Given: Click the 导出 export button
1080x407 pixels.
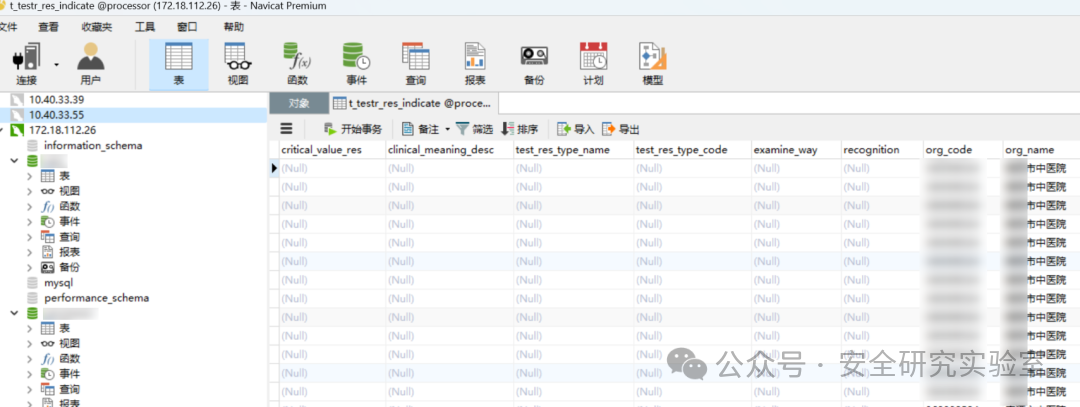Looking at the screenshot, I should tap(621, 129).
